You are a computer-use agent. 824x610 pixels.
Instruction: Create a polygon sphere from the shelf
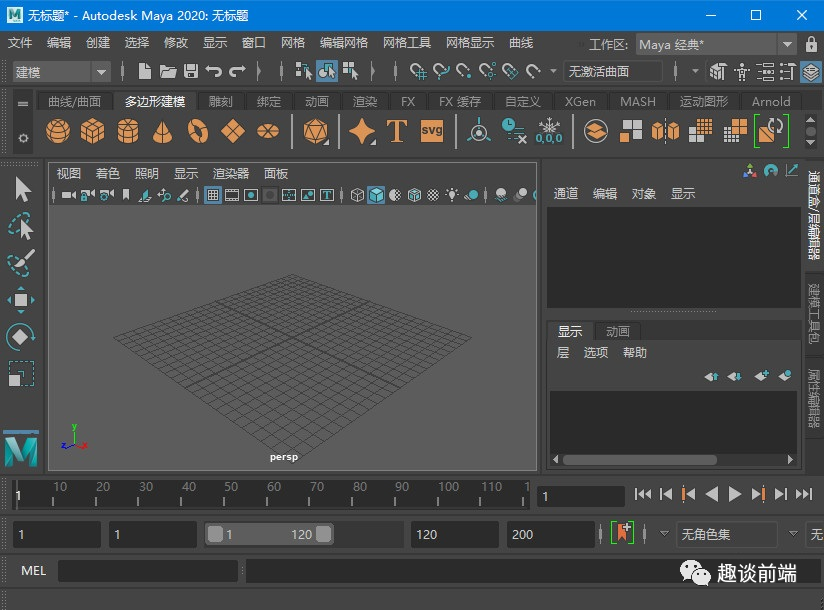coord(59,131)
